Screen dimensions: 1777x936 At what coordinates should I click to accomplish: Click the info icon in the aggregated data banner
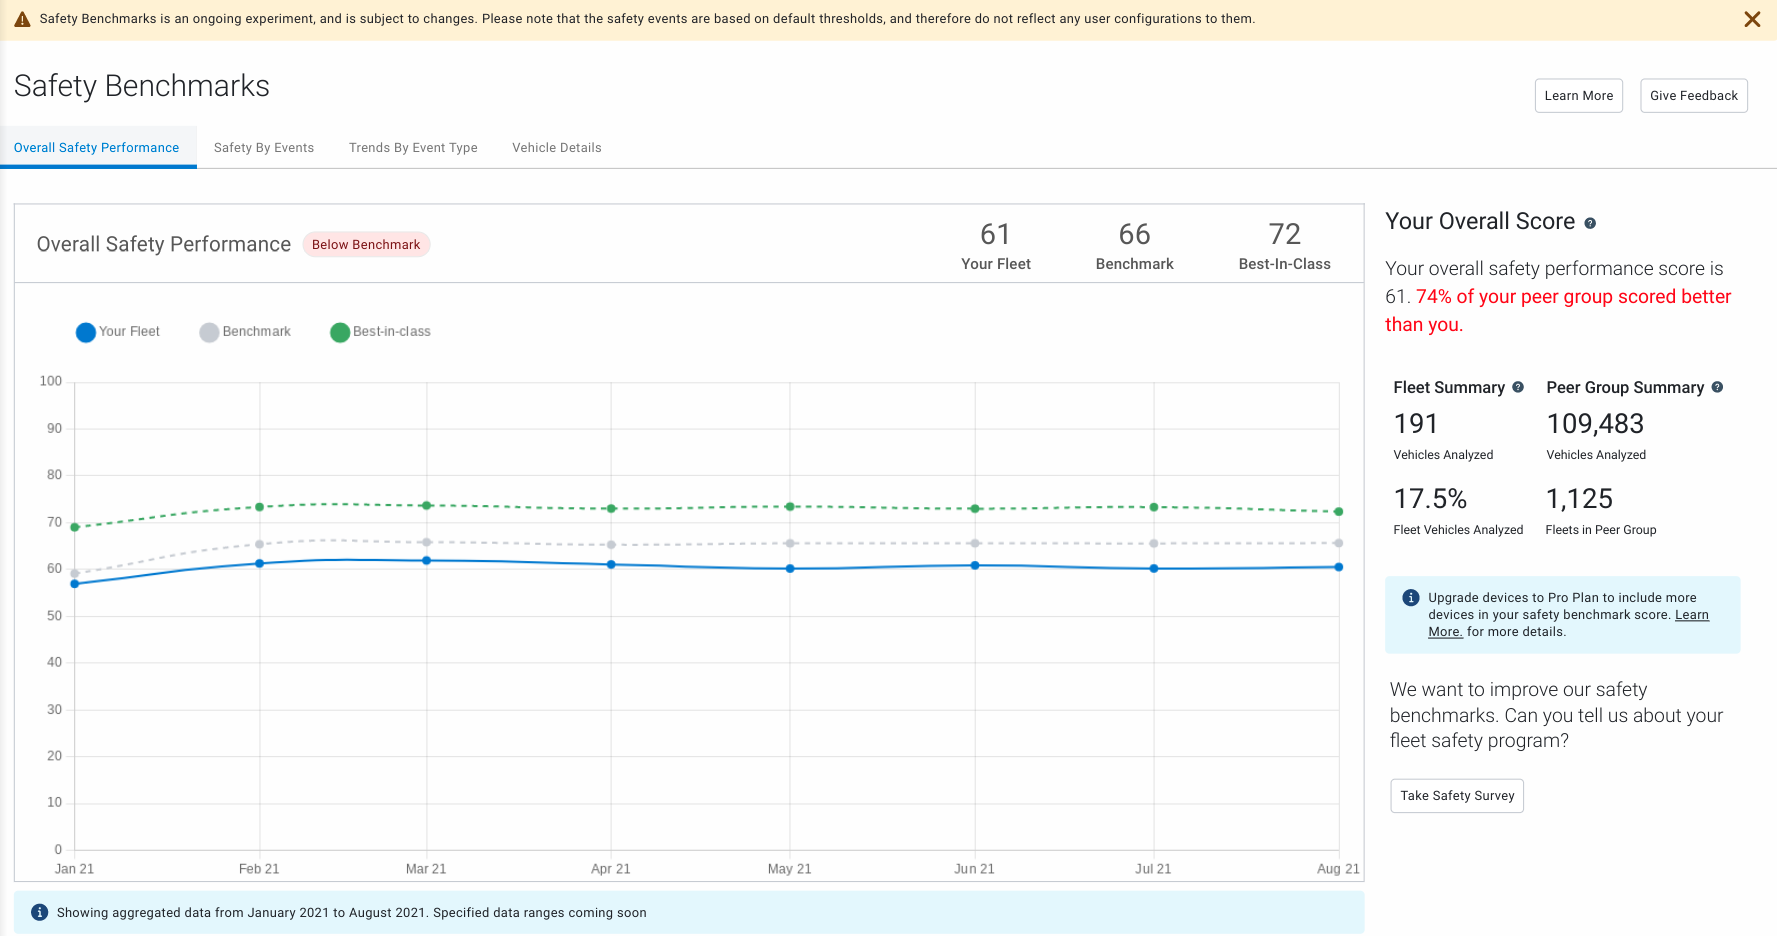[39, 911]
